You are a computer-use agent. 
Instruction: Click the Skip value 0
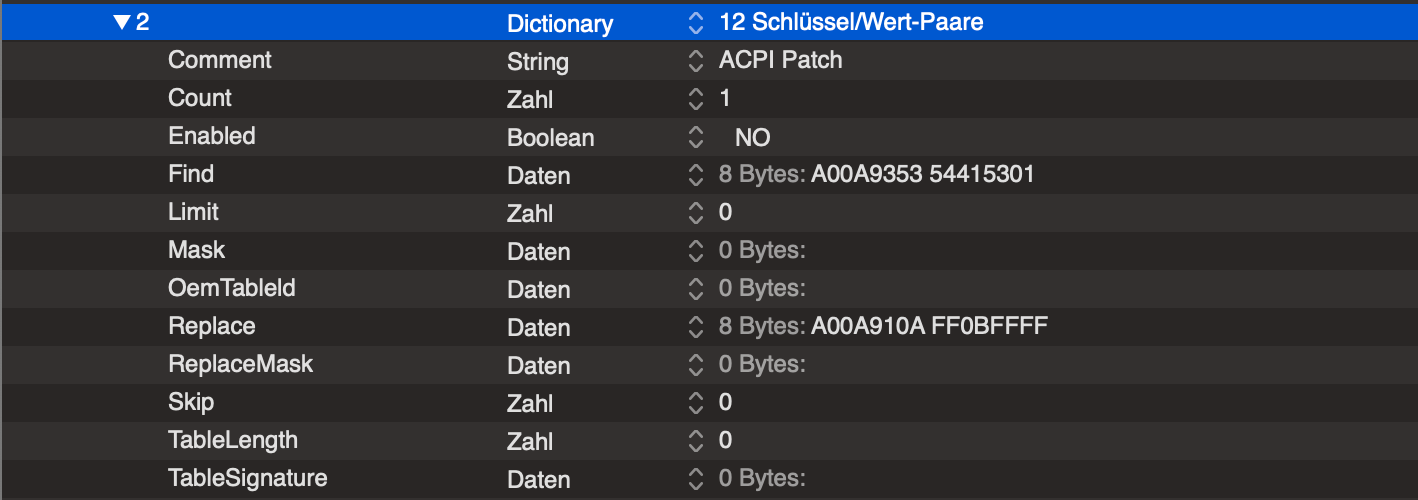[x=725, y=402]
